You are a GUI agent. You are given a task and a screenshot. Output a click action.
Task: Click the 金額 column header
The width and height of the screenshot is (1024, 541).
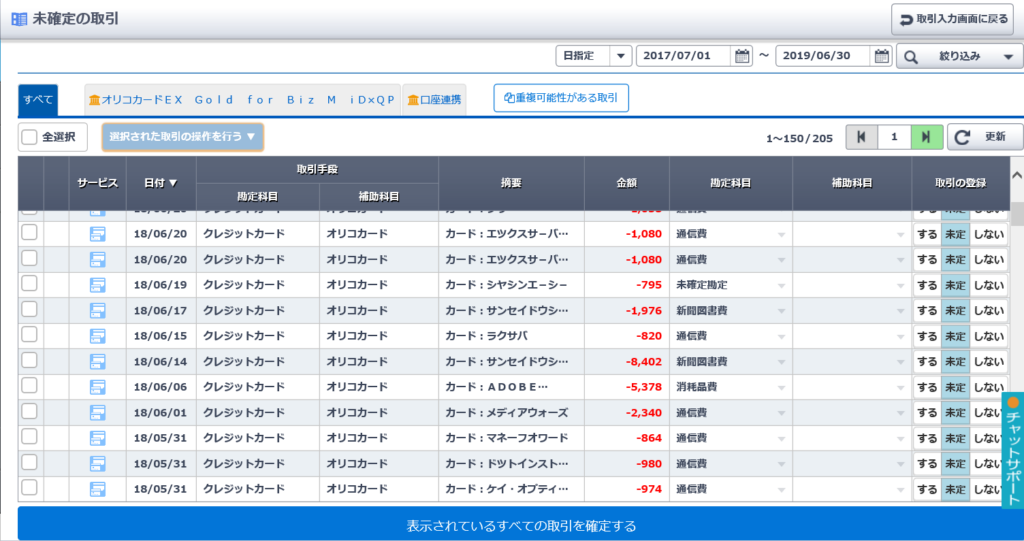626,184
